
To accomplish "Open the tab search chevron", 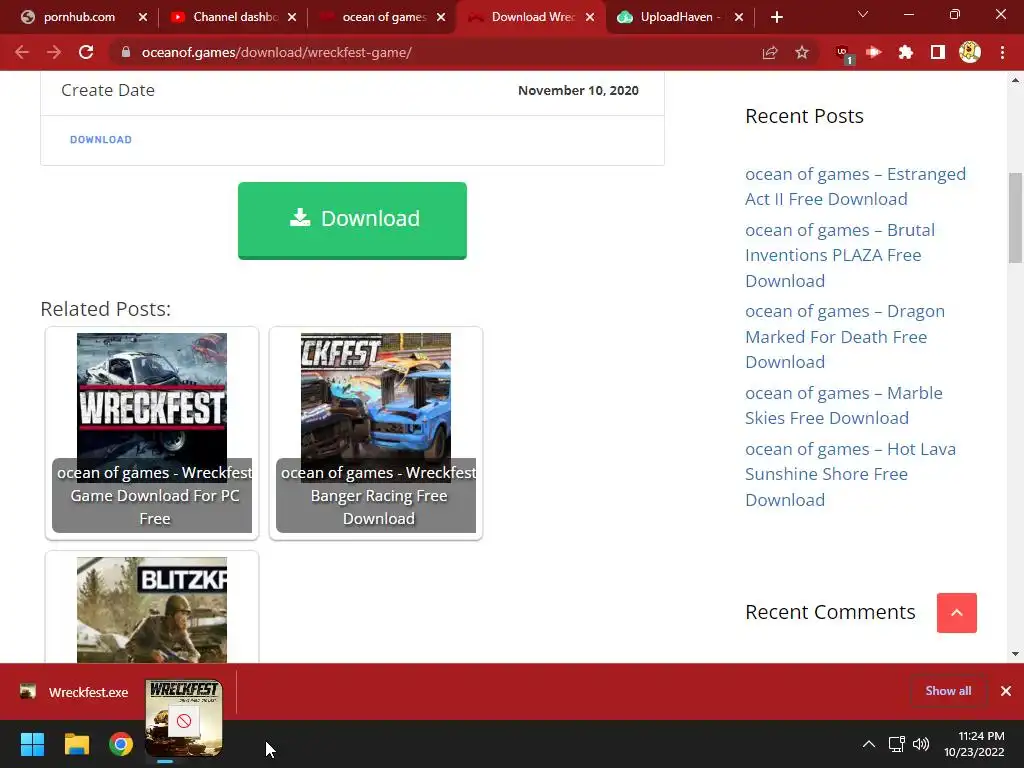I will pyautogui.click(x=863, y=14).
